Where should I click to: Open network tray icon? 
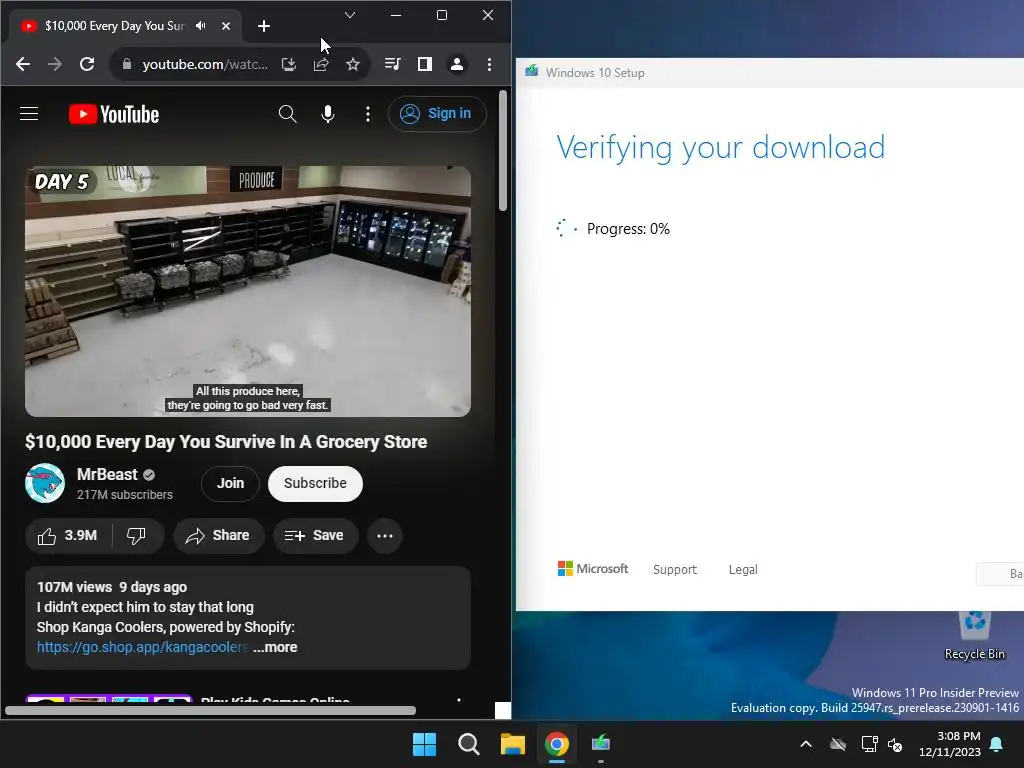click(x=869, y=744)
